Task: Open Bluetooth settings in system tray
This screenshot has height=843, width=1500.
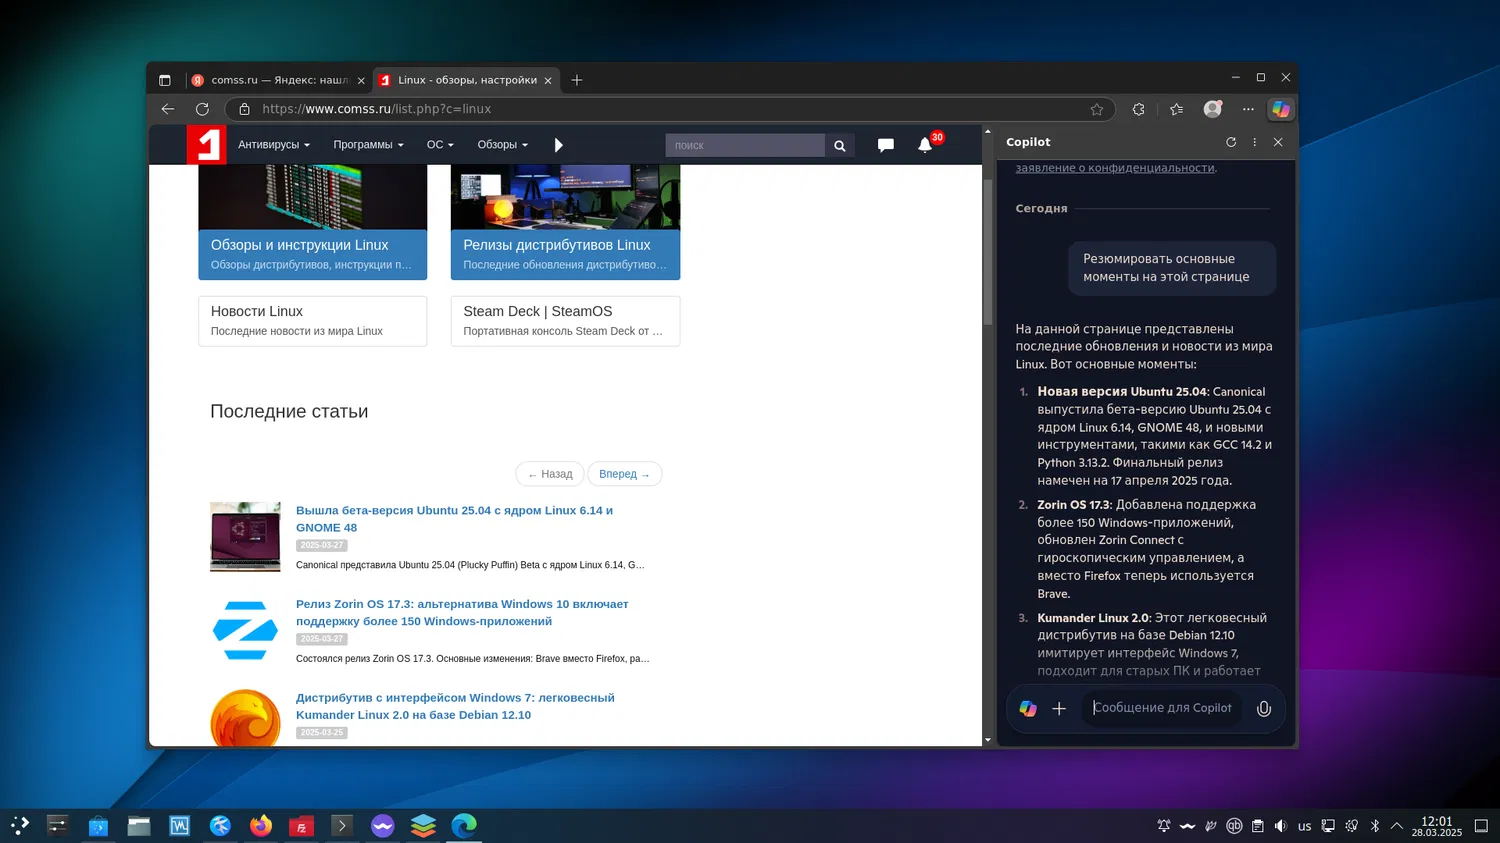Action: (x=1374, y=826)
